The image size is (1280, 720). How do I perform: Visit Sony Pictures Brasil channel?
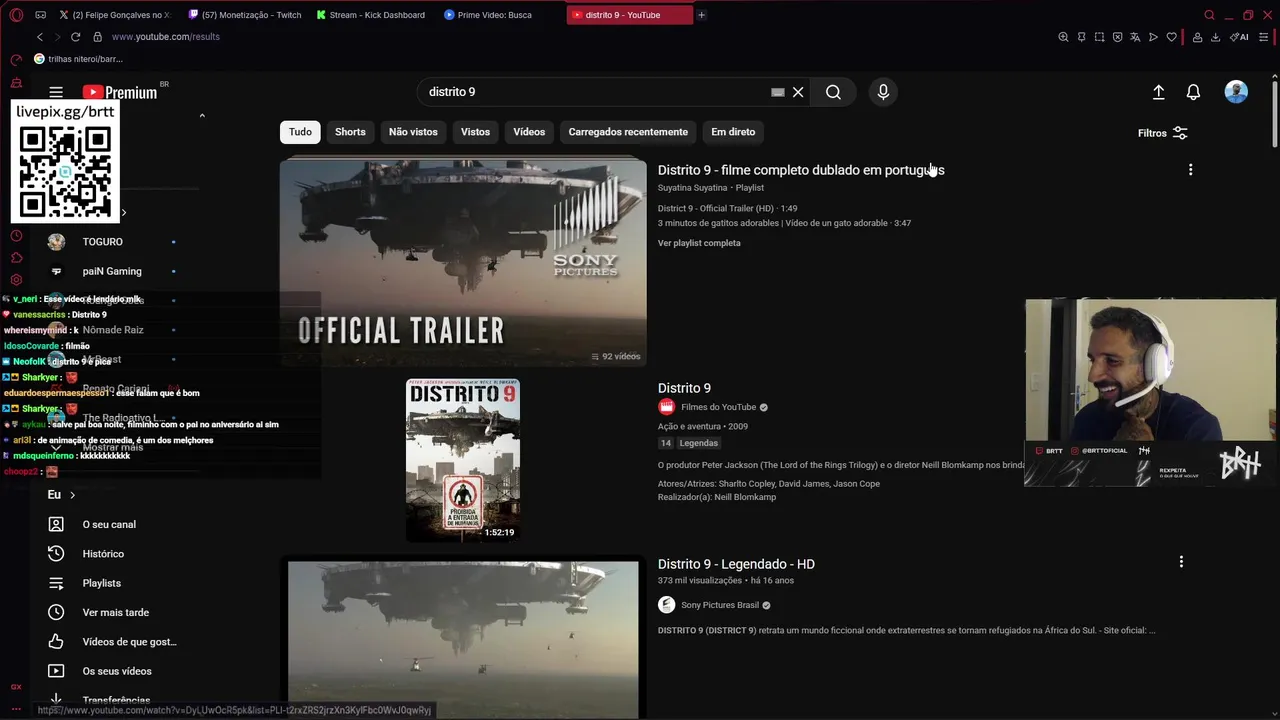[x=720, y=605]
